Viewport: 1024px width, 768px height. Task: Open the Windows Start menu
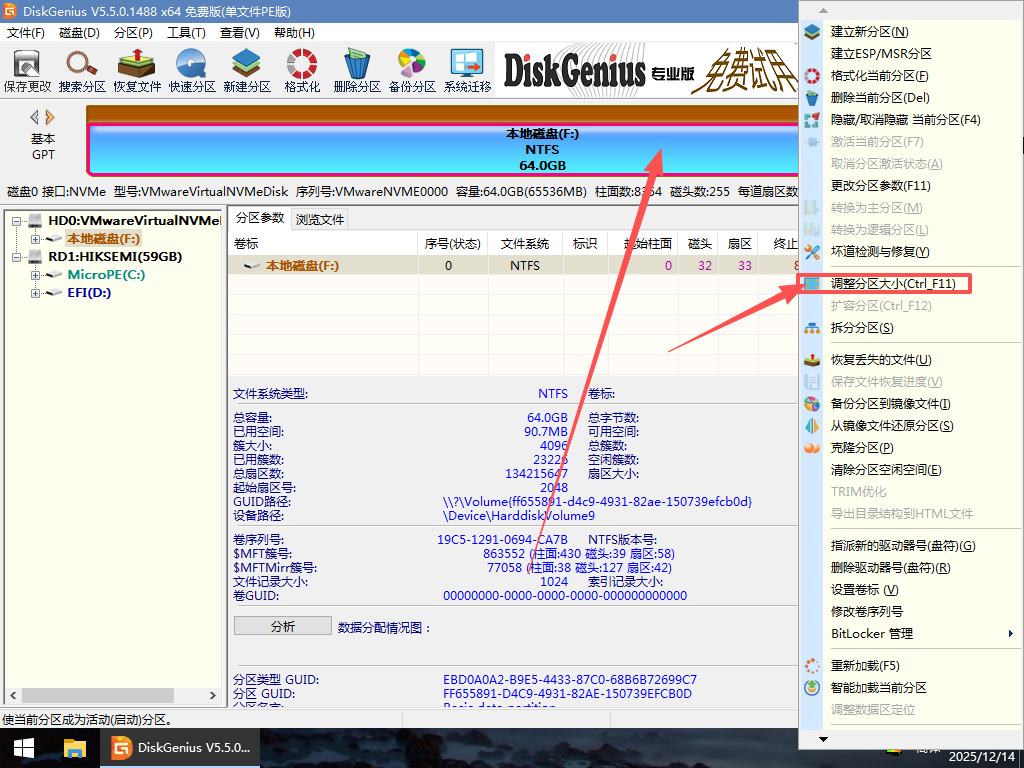tap(23, 747)
